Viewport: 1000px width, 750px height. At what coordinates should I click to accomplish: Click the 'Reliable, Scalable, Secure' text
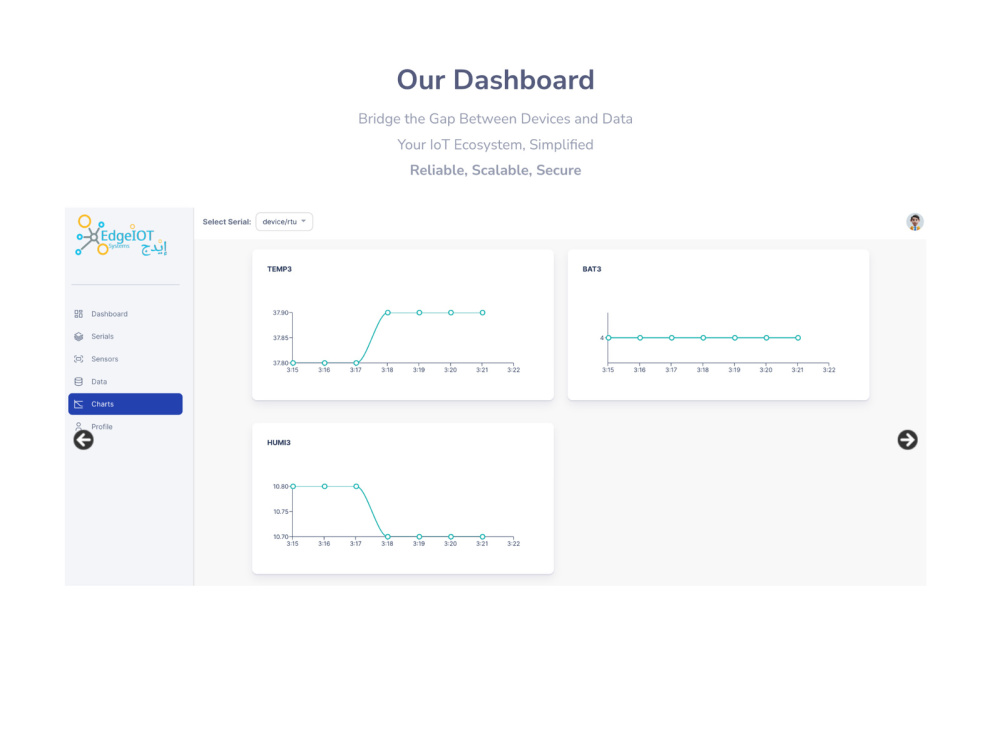pyautogui.click(x=496, y=170)
